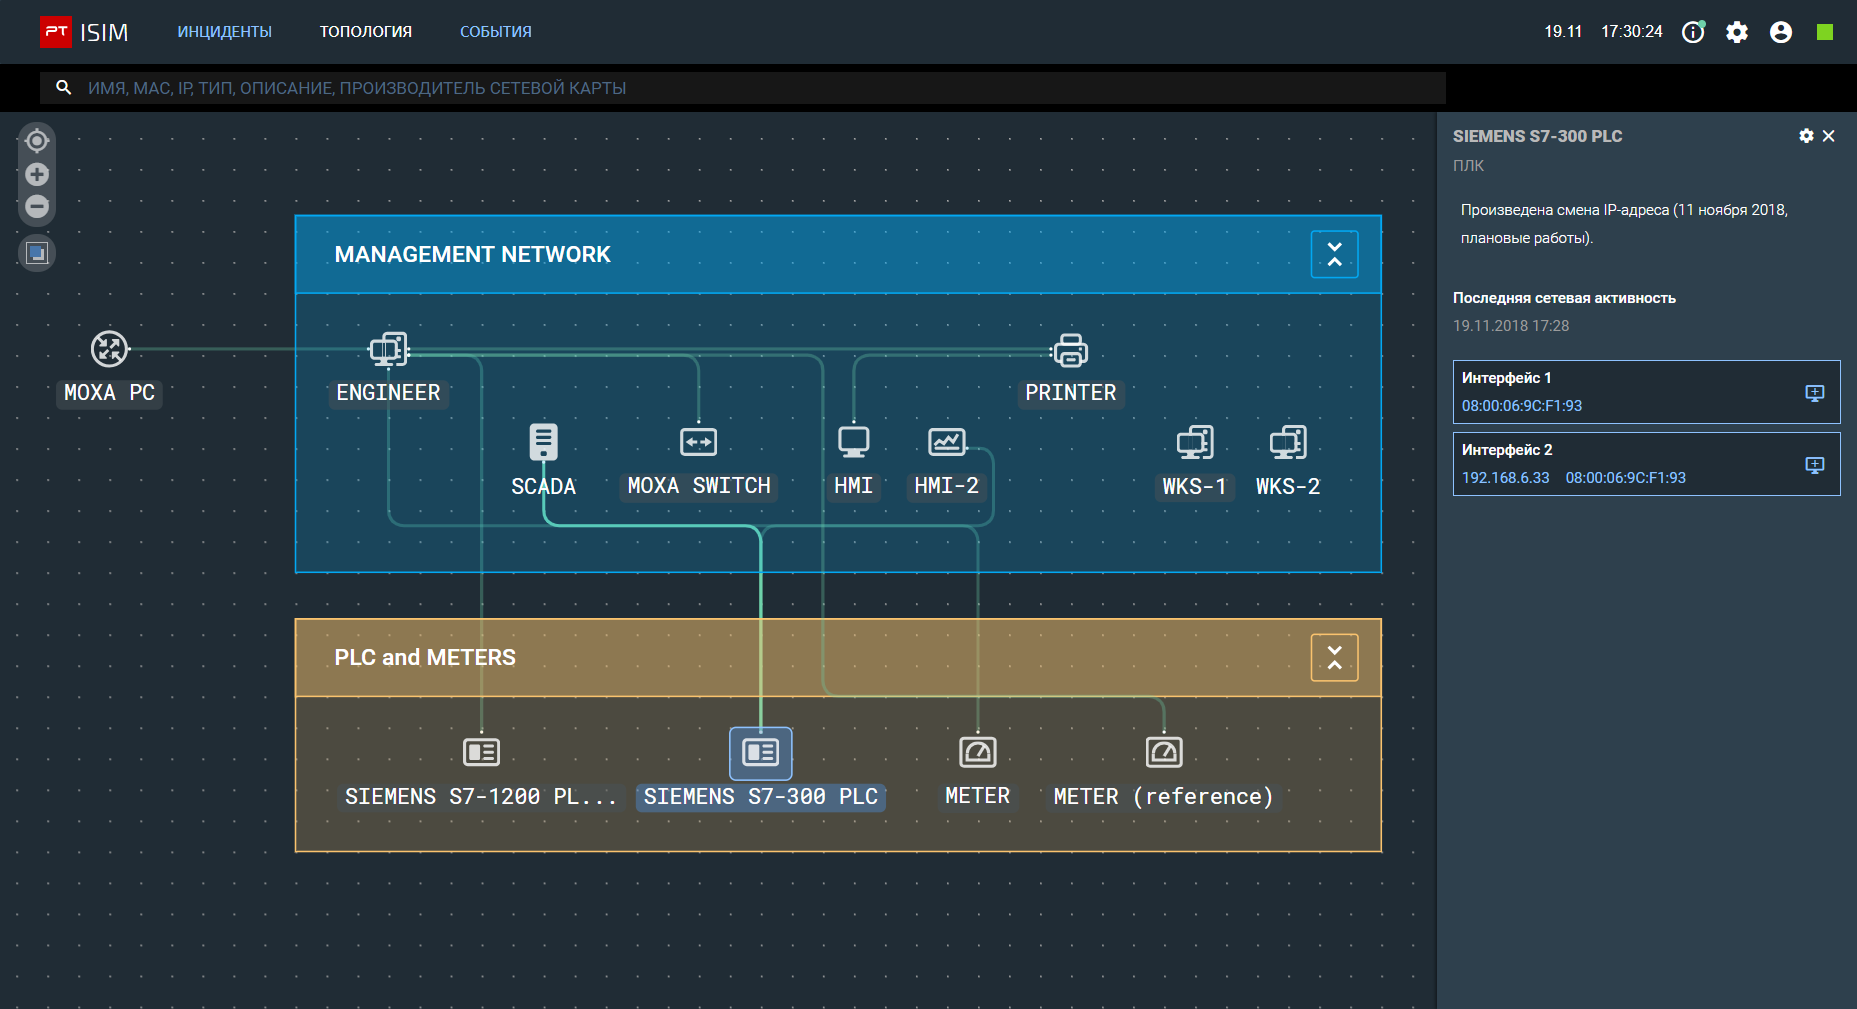Zoom out of the topology map
This screenshot has width=1857, height=1009.
coord(37,207)
